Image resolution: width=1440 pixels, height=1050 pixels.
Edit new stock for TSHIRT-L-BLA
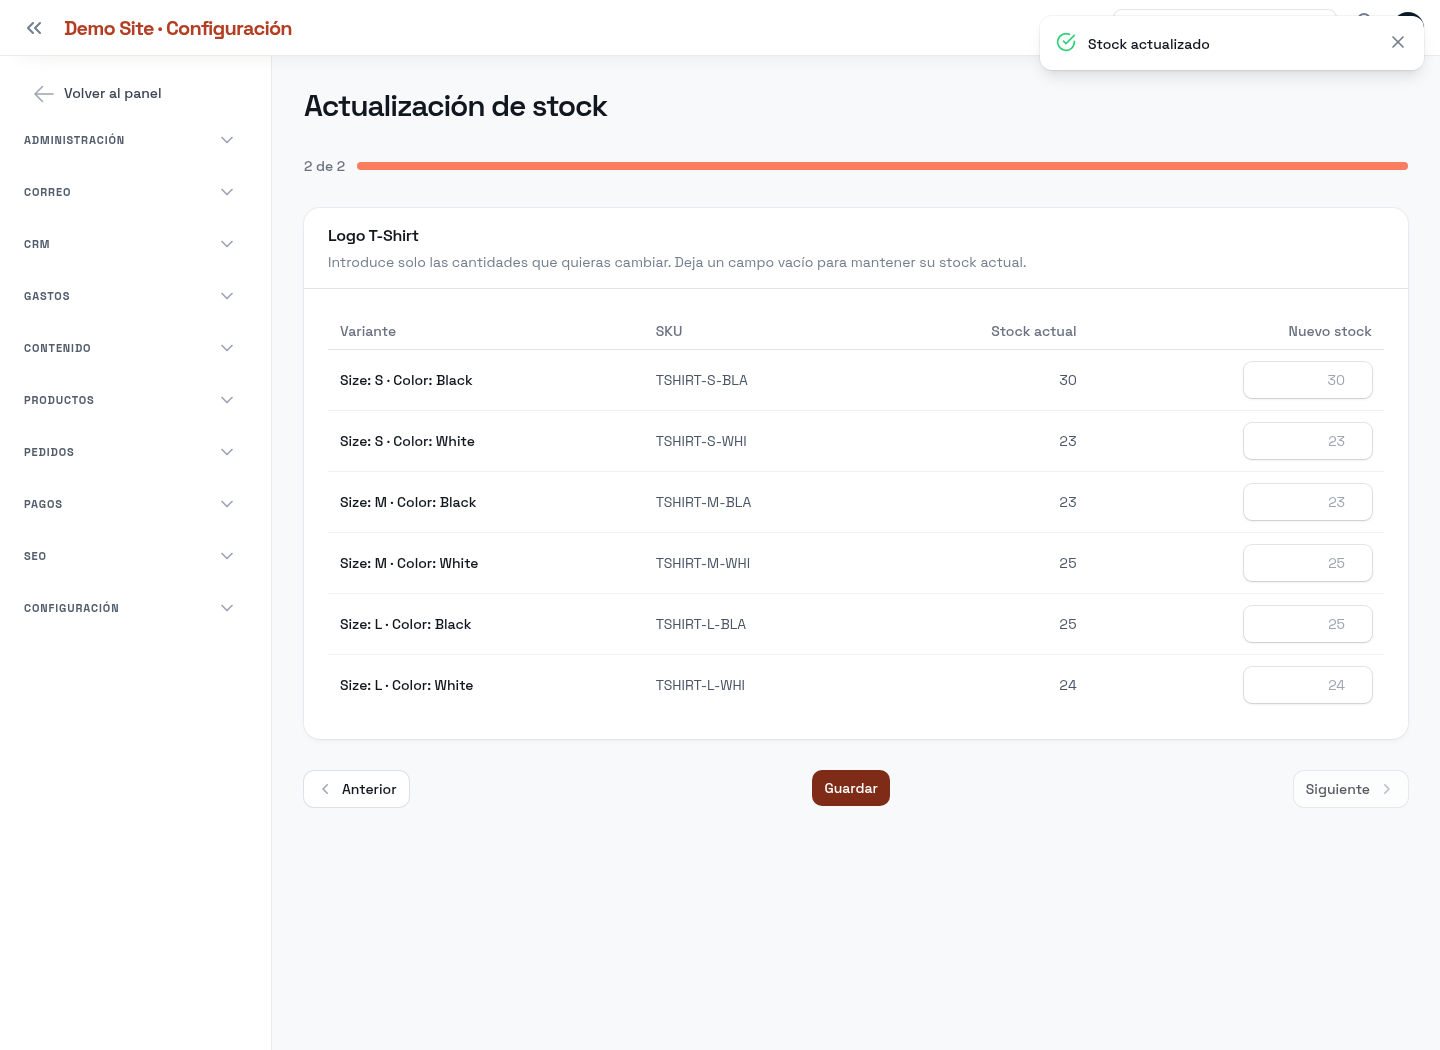click(1308, 624)
